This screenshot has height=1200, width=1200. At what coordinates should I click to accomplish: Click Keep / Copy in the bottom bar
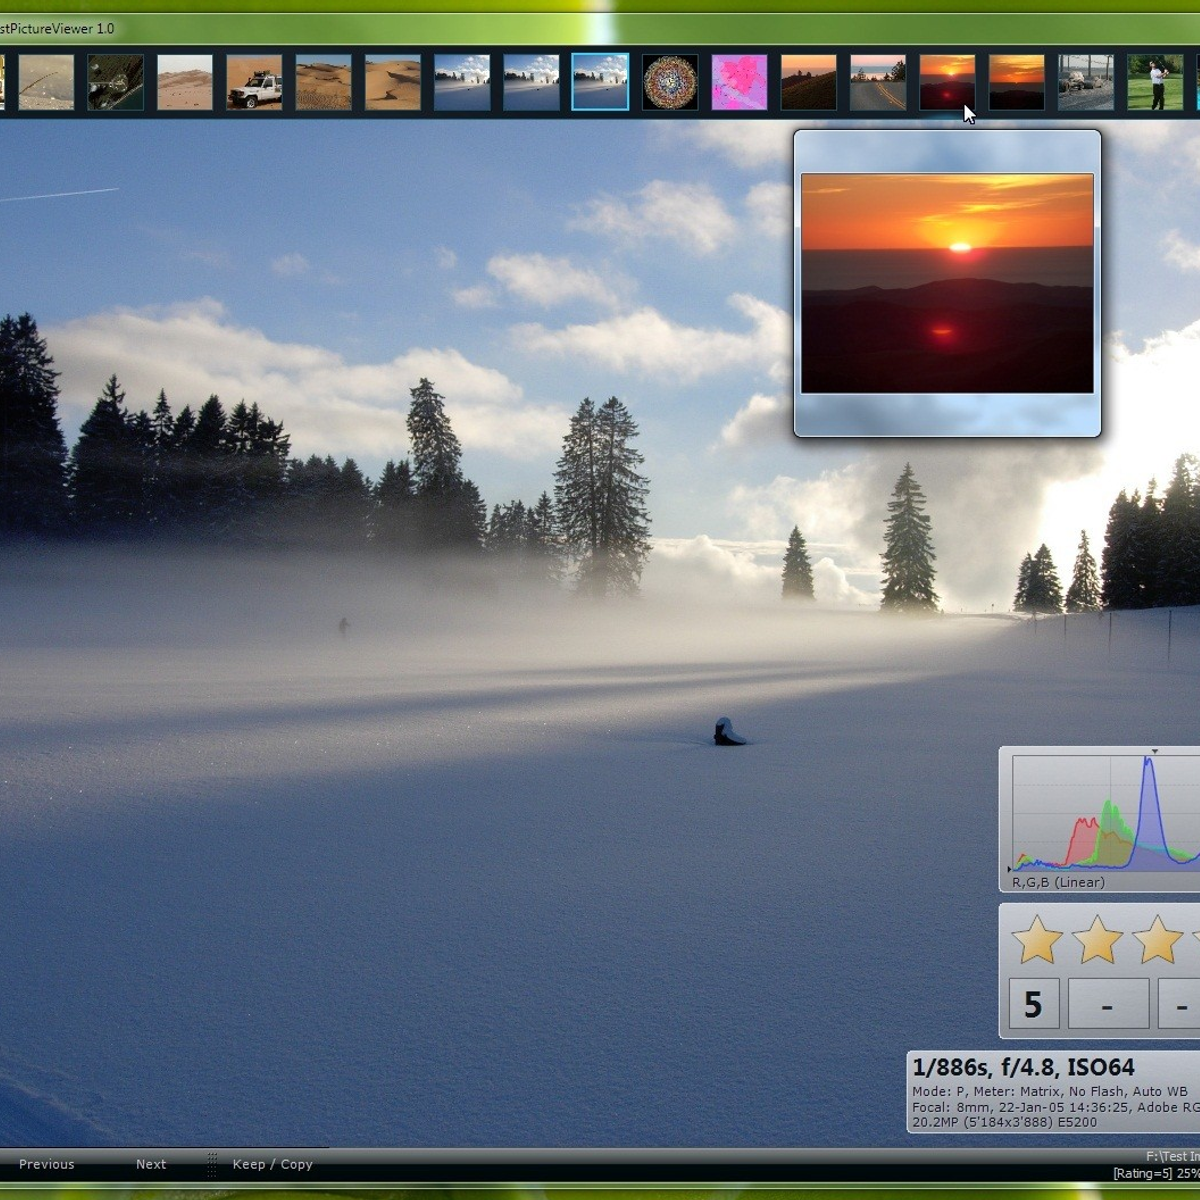pyautogui.click(x=272, y=1164)
